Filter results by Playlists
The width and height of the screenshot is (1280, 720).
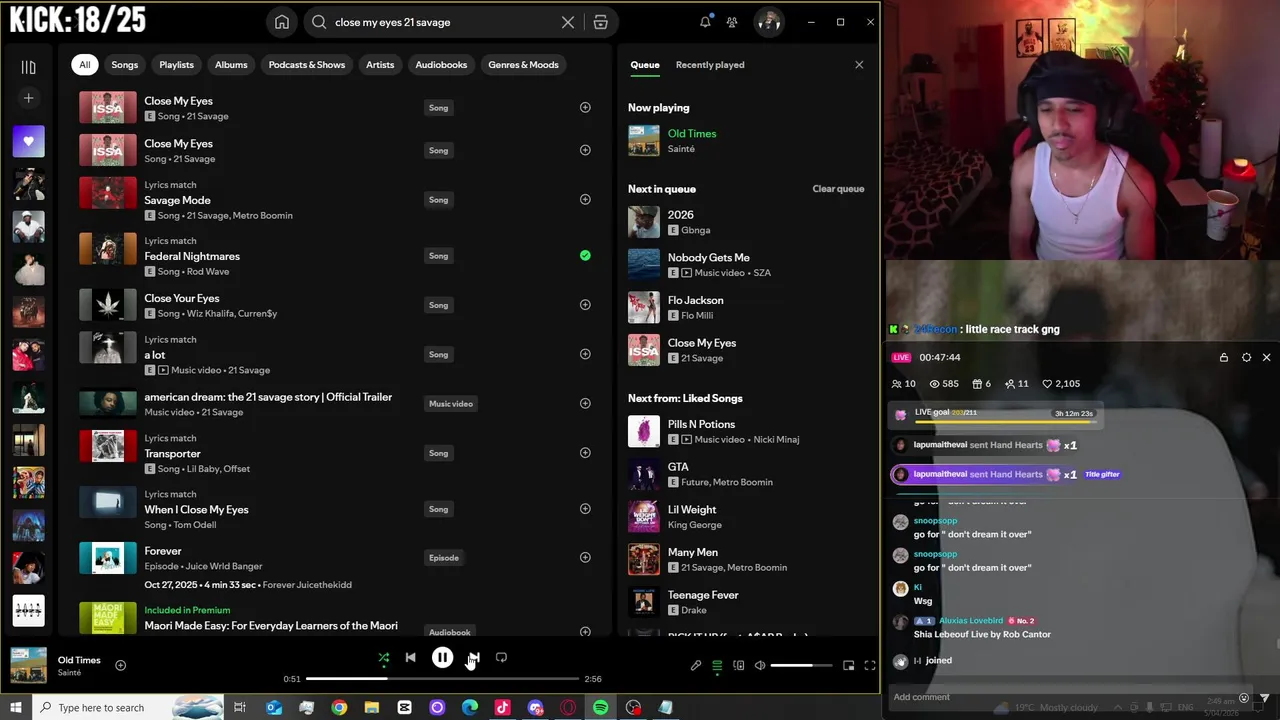(x=176, y=65)
